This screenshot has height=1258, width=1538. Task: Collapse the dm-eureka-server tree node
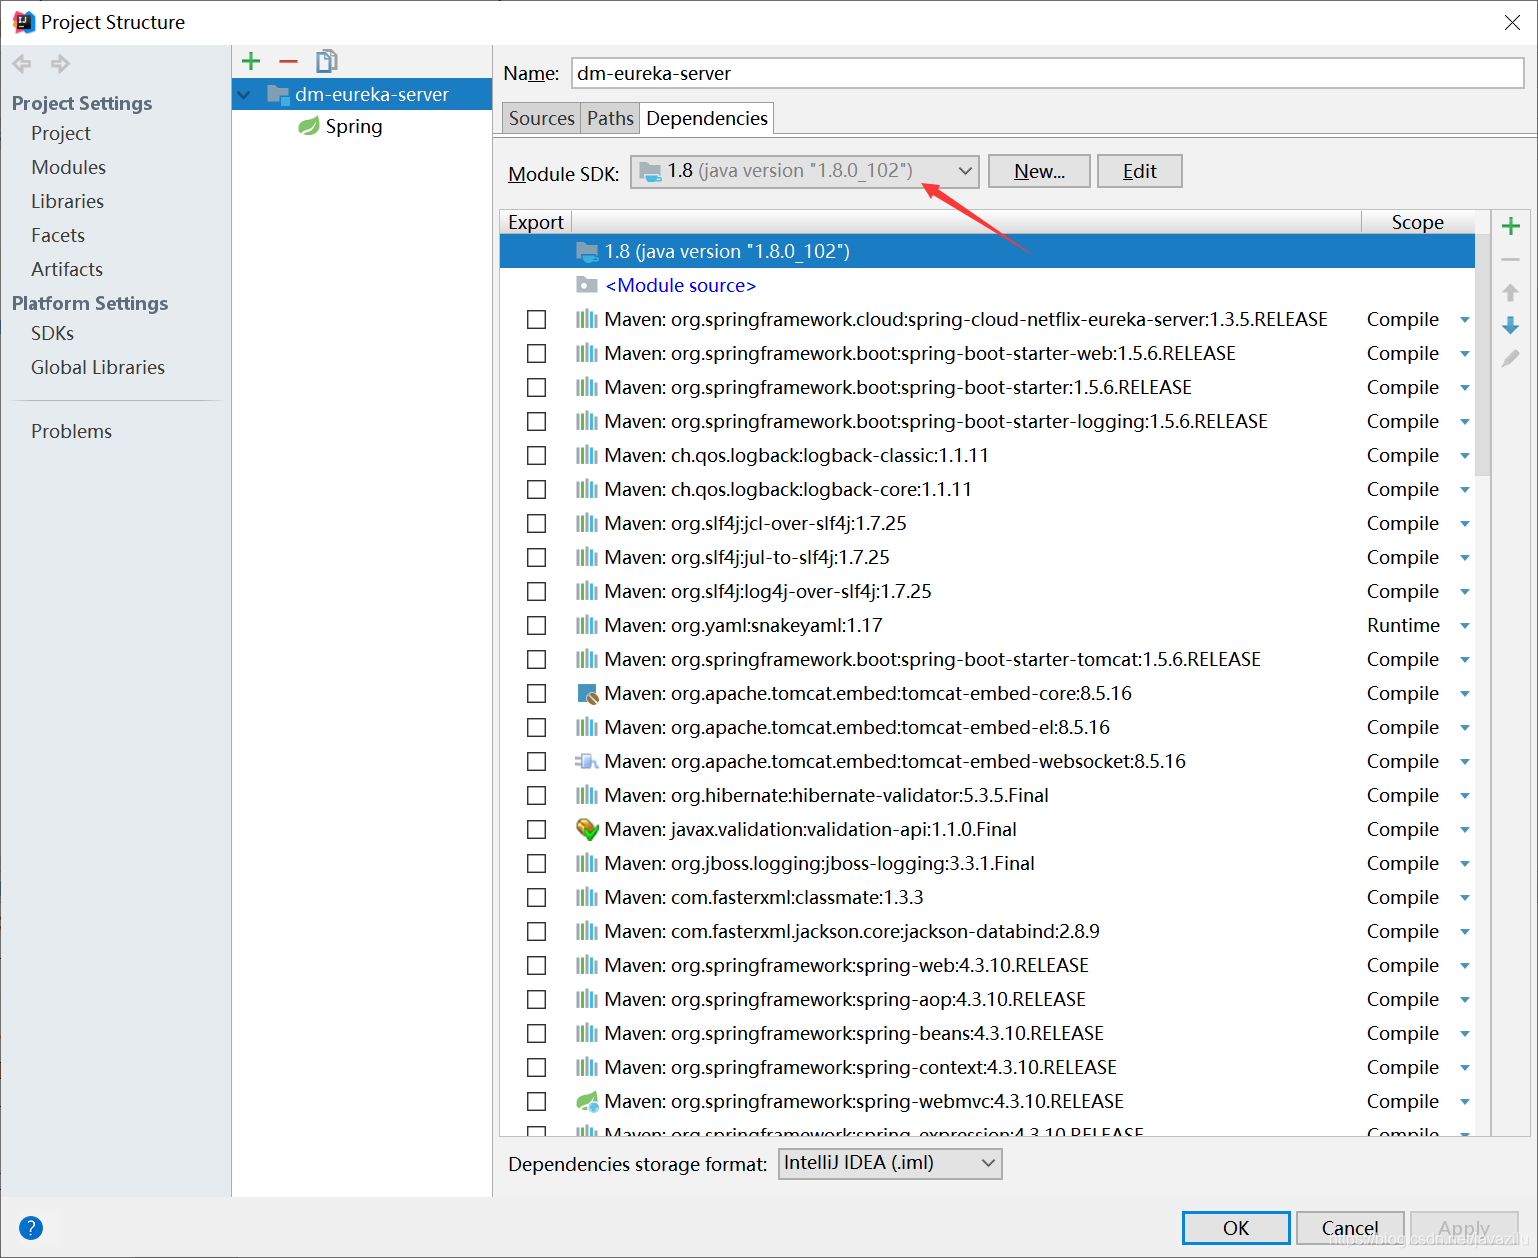pyautogui.click(x=245, y=95)
